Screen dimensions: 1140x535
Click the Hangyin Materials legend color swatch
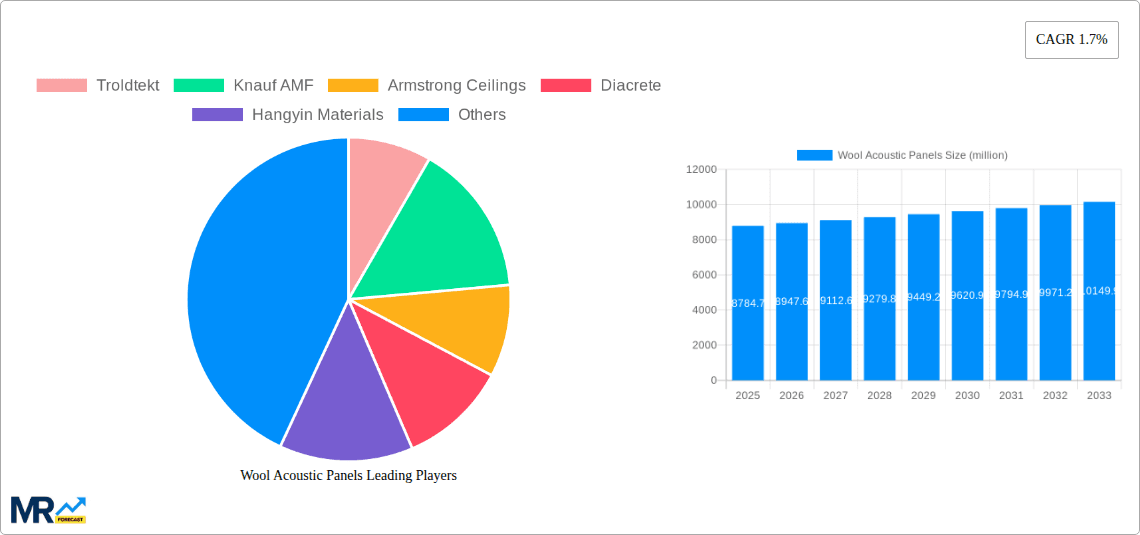217,115
